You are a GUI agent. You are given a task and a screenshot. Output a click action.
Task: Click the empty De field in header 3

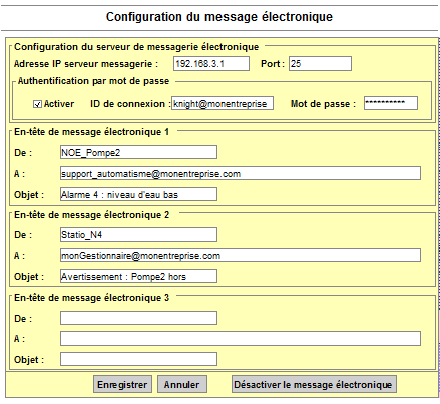[138, 318]
